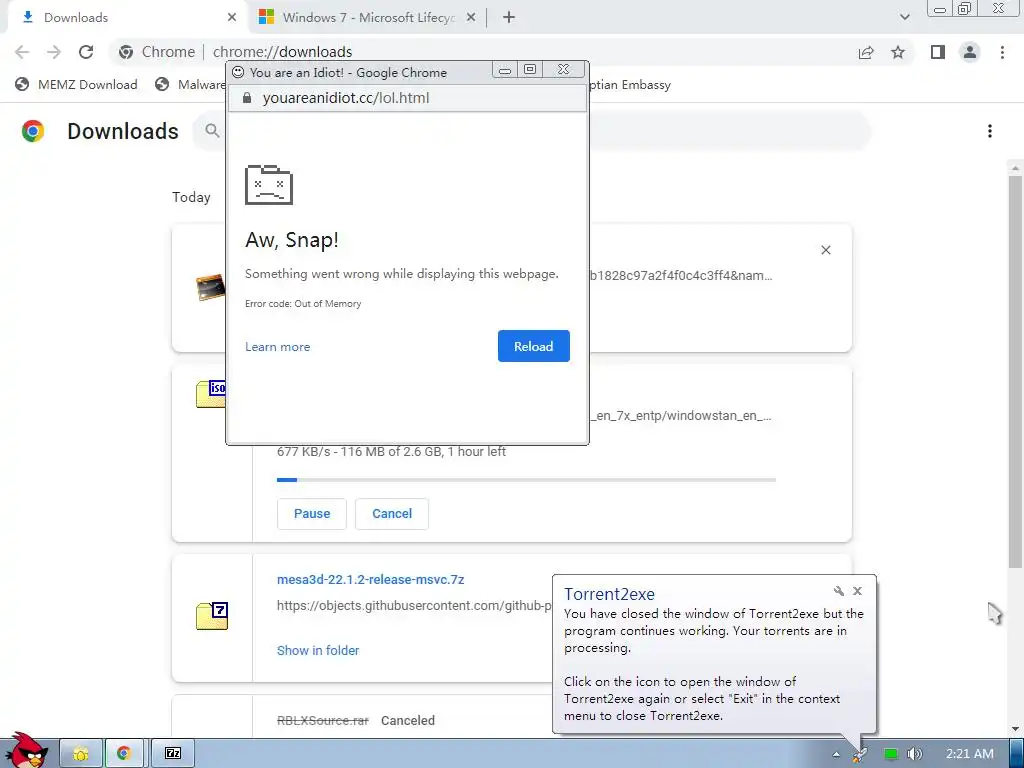Pause the ISO download
This screenshot has height=768, width=1024.
[x=312, y=514]
